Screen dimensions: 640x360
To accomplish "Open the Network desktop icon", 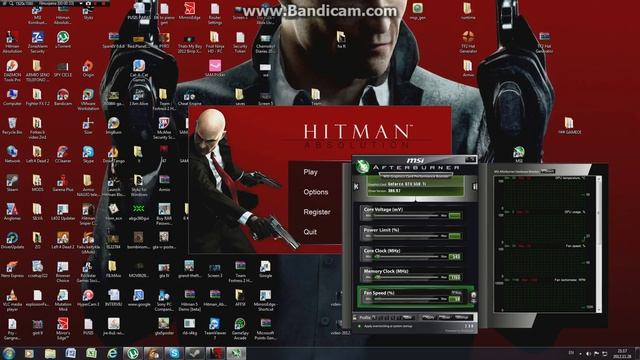I will tap(12, 154).
